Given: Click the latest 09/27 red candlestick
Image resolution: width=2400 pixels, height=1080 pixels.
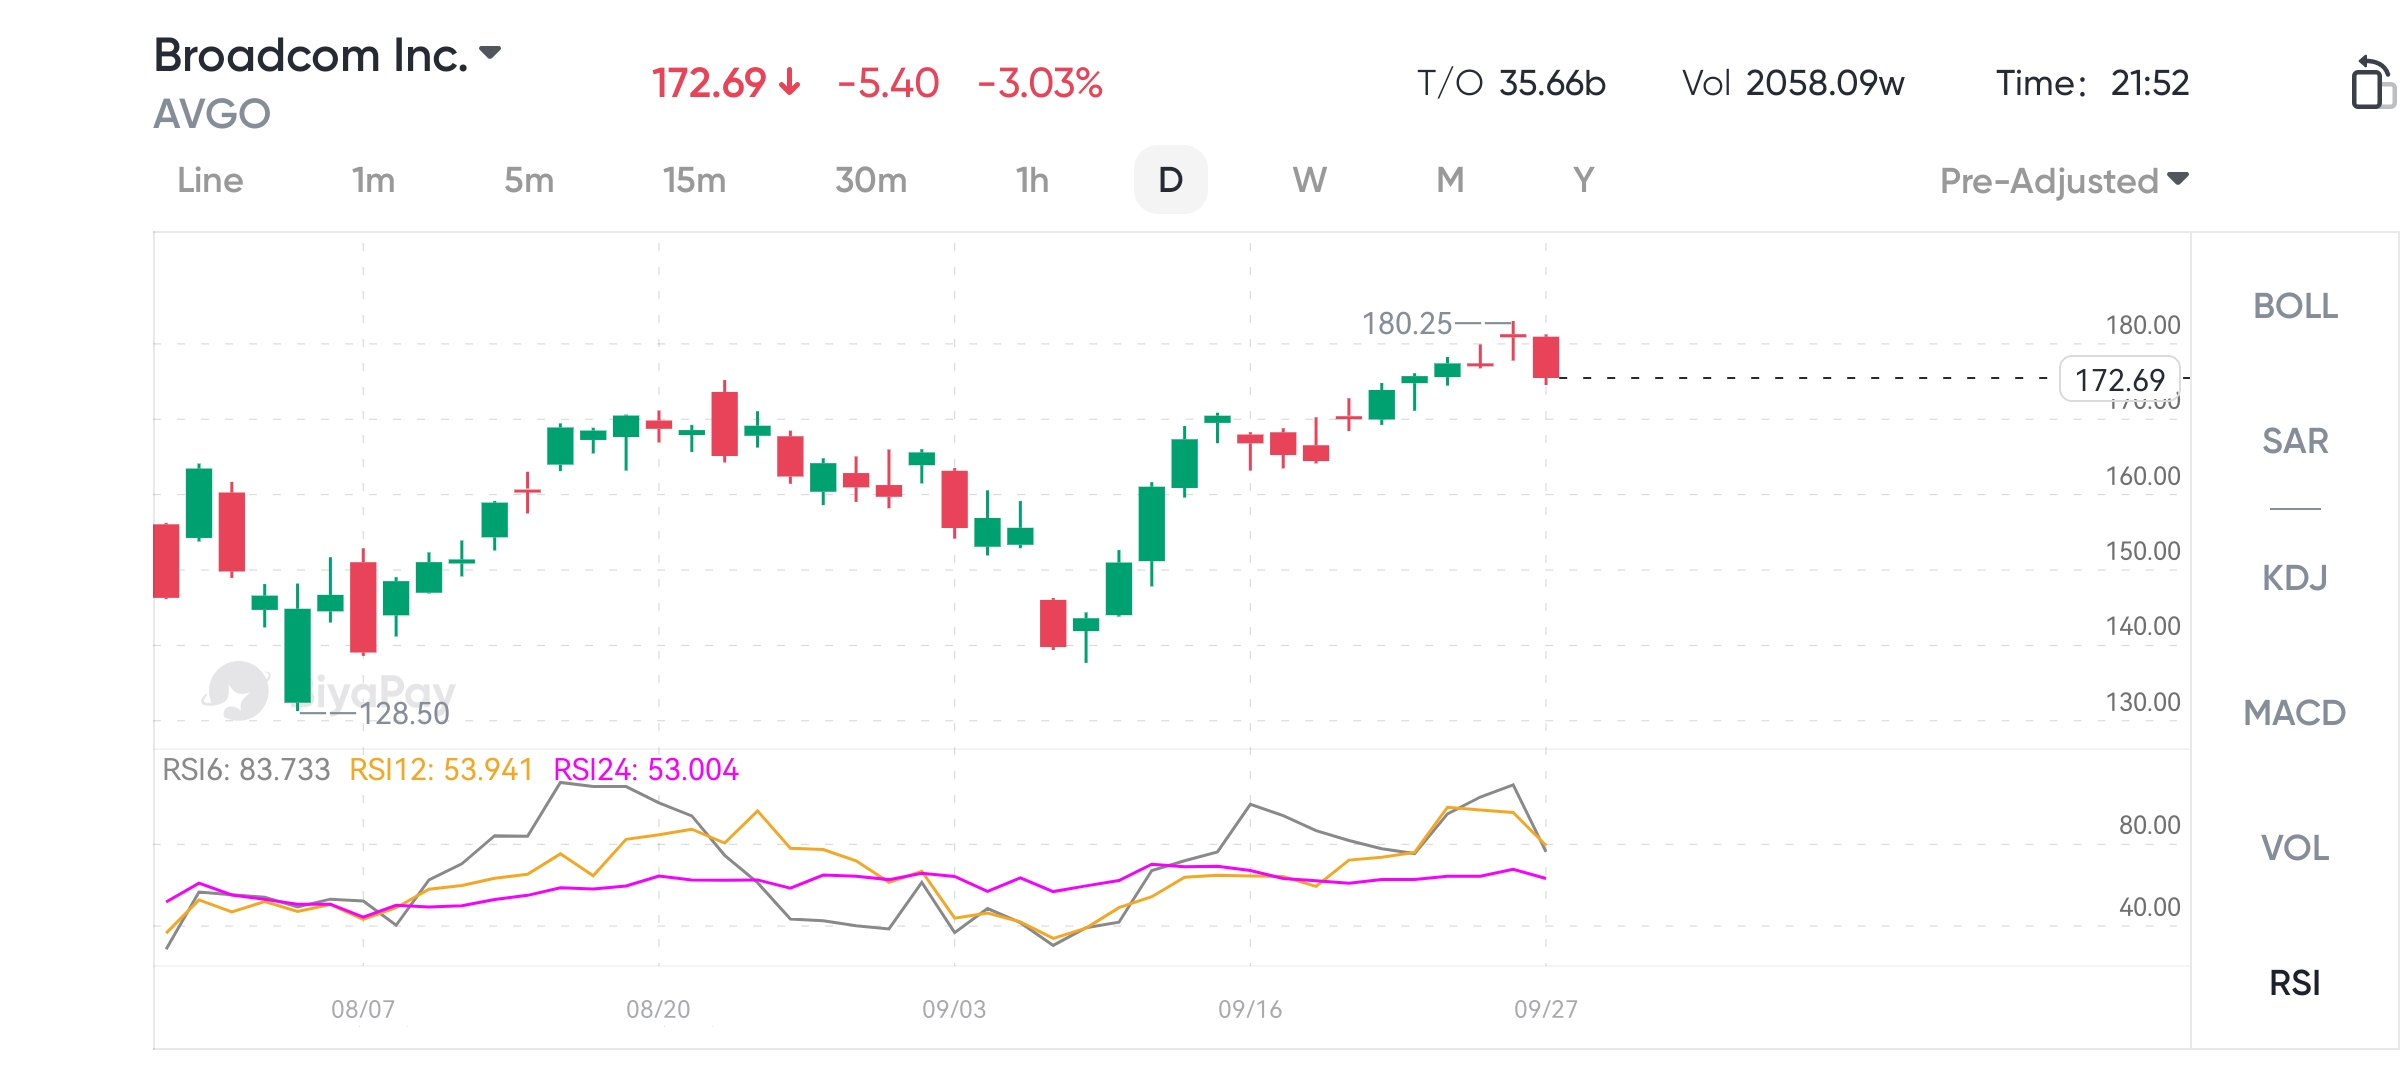Looking at the screenshot, I should tap(1546, 358).
